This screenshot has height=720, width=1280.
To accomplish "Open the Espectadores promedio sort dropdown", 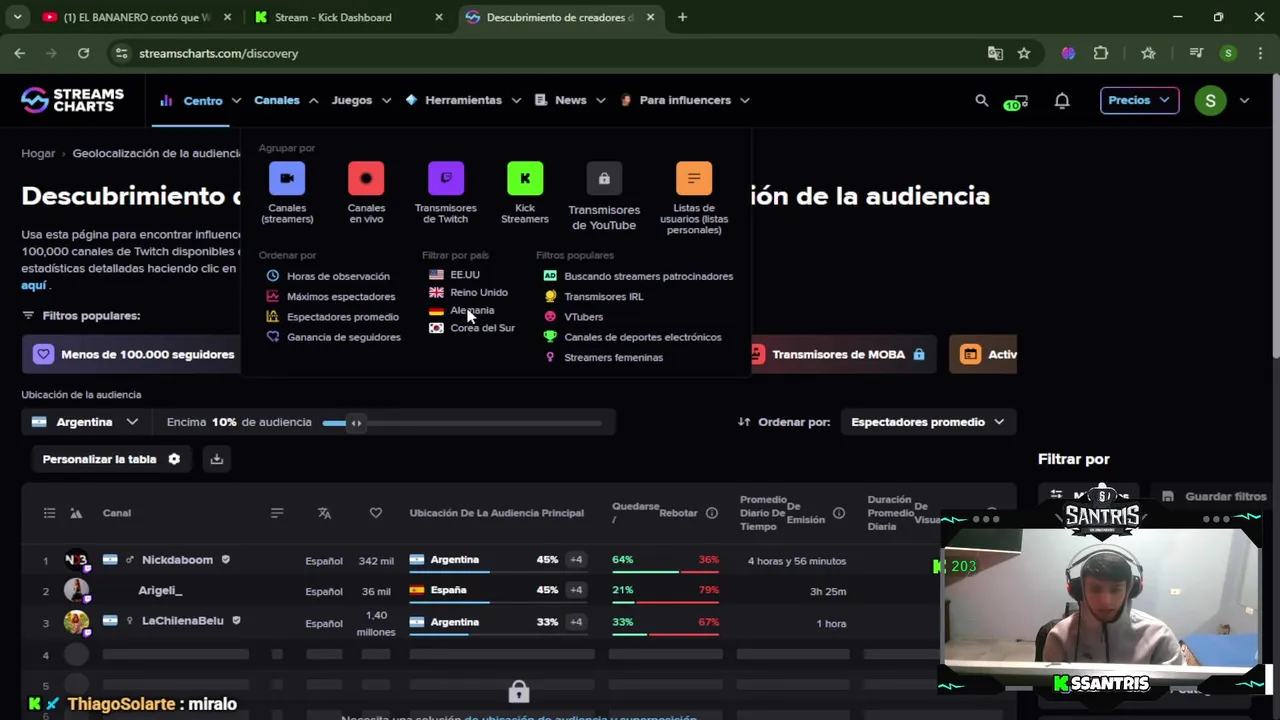I will [x=927, y=422].
